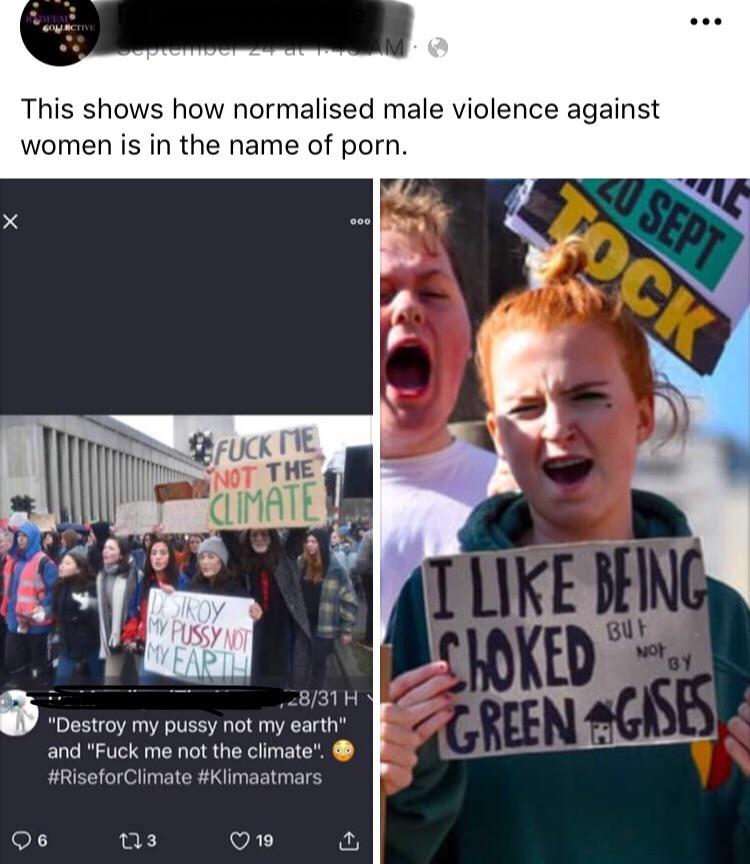Open the right photo with cardboard sign
The width and height of the screenshot is (750, 864).
pos(565,521)
